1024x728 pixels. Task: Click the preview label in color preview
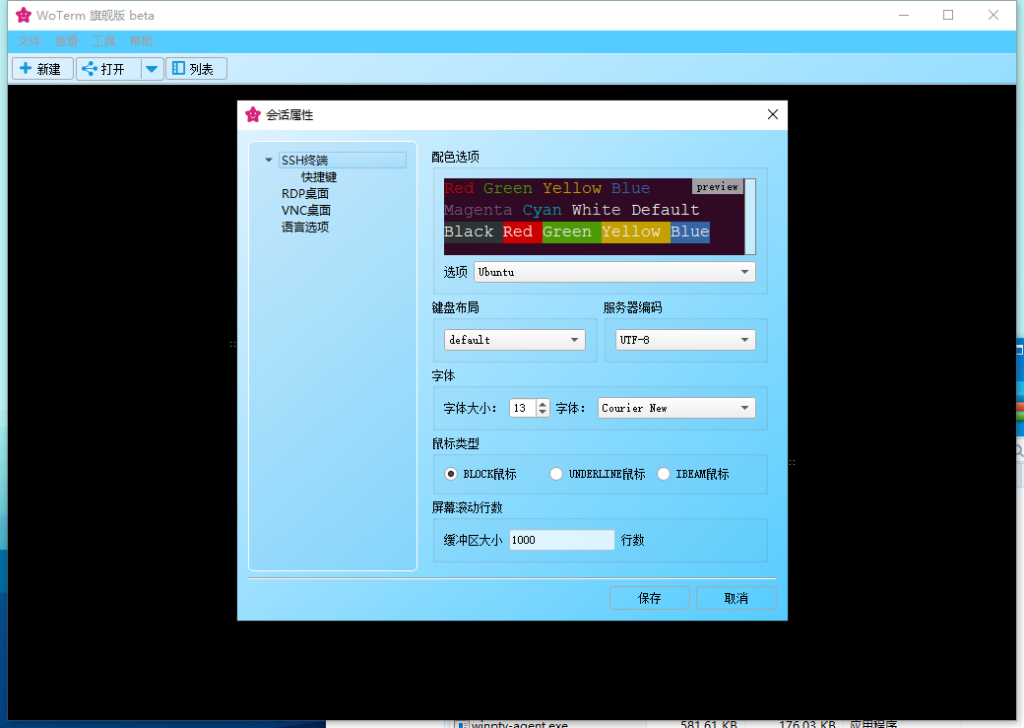tap(717, 187)
